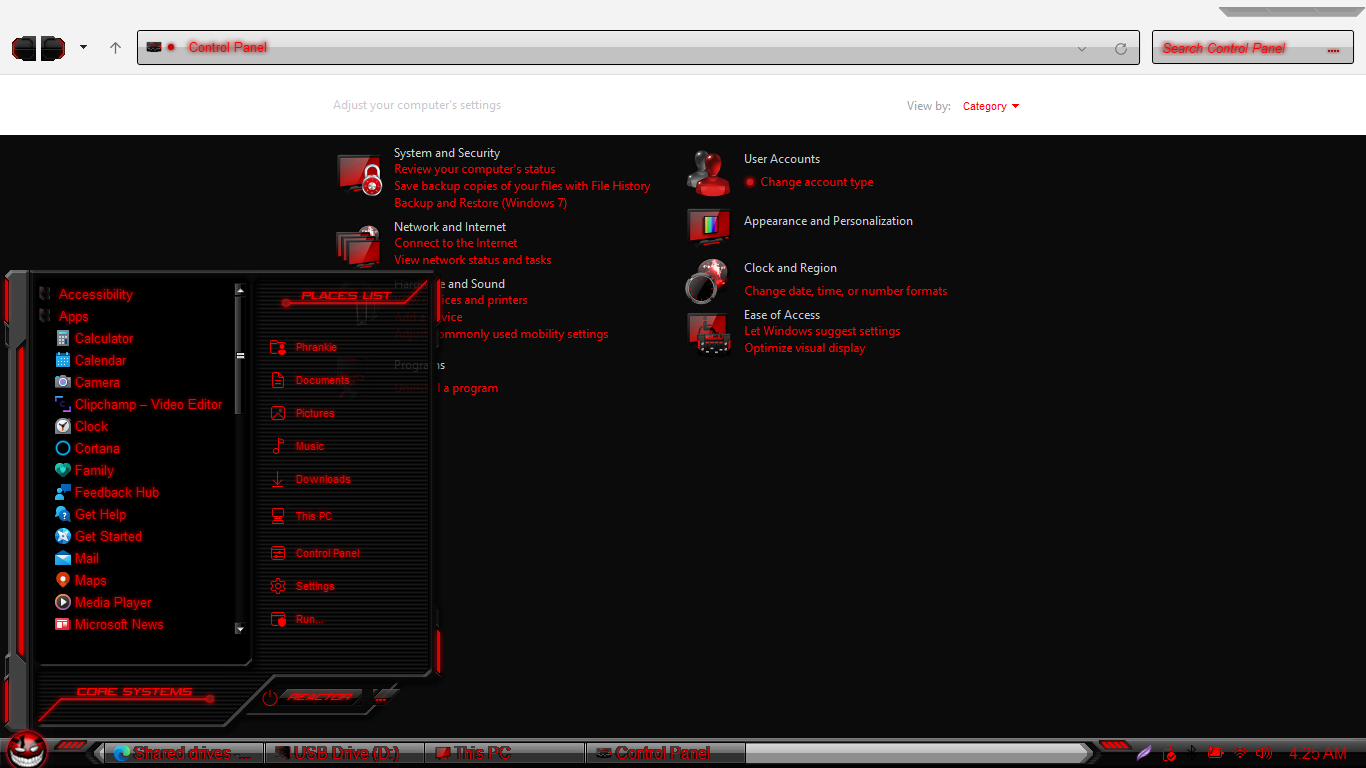Click the apps list scroll-up arrow
This screenshot has height=768, width=1366.
click(x=240, y=290)
